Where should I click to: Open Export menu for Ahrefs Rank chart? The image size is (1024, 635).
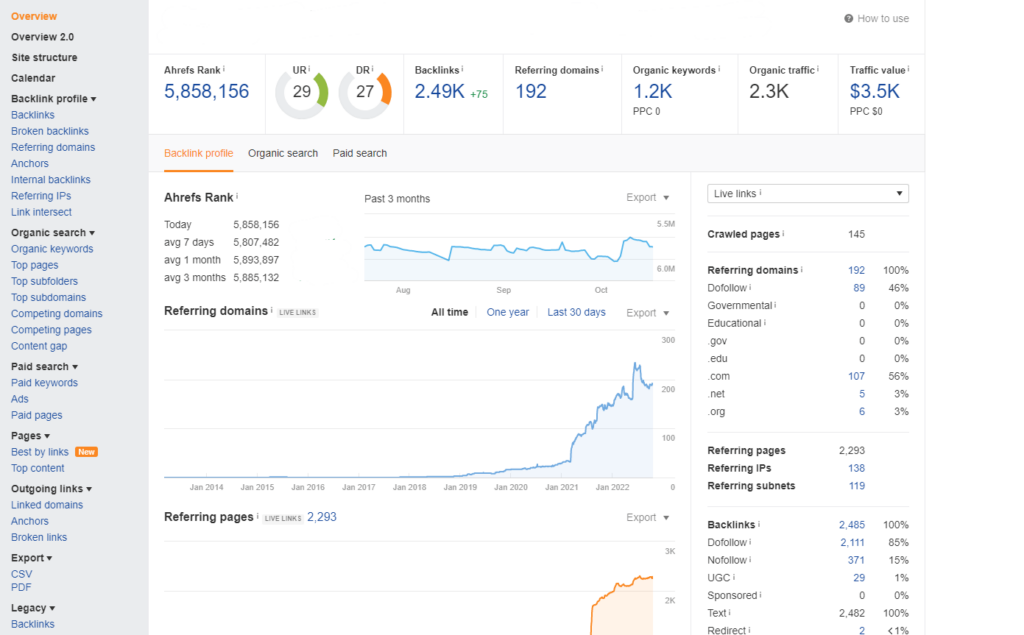pos(648,197)
